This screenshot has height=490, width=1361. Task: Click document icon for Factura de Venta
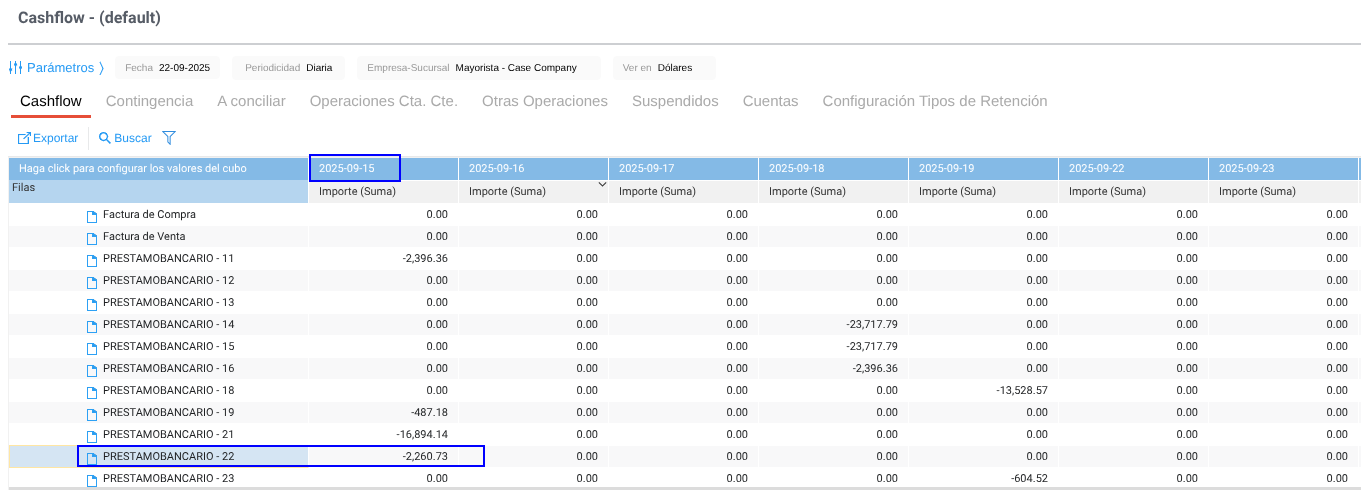point(92,237)
